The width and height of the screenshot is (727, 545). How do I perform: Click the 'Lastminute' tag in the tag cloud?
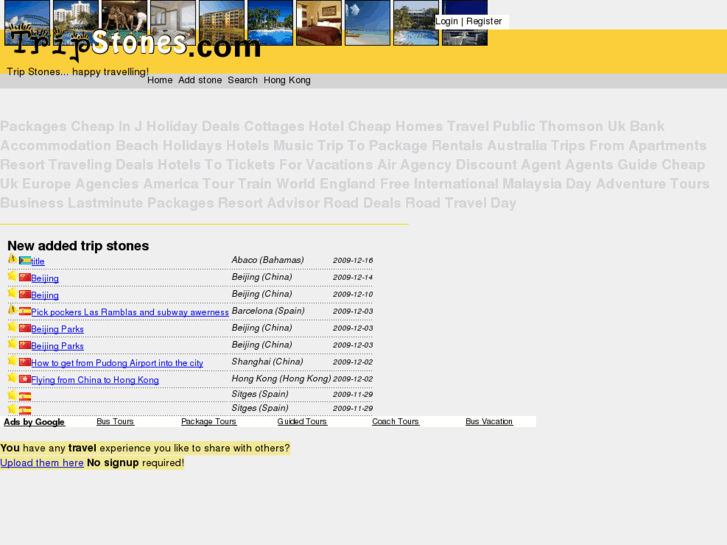(105, 203)
